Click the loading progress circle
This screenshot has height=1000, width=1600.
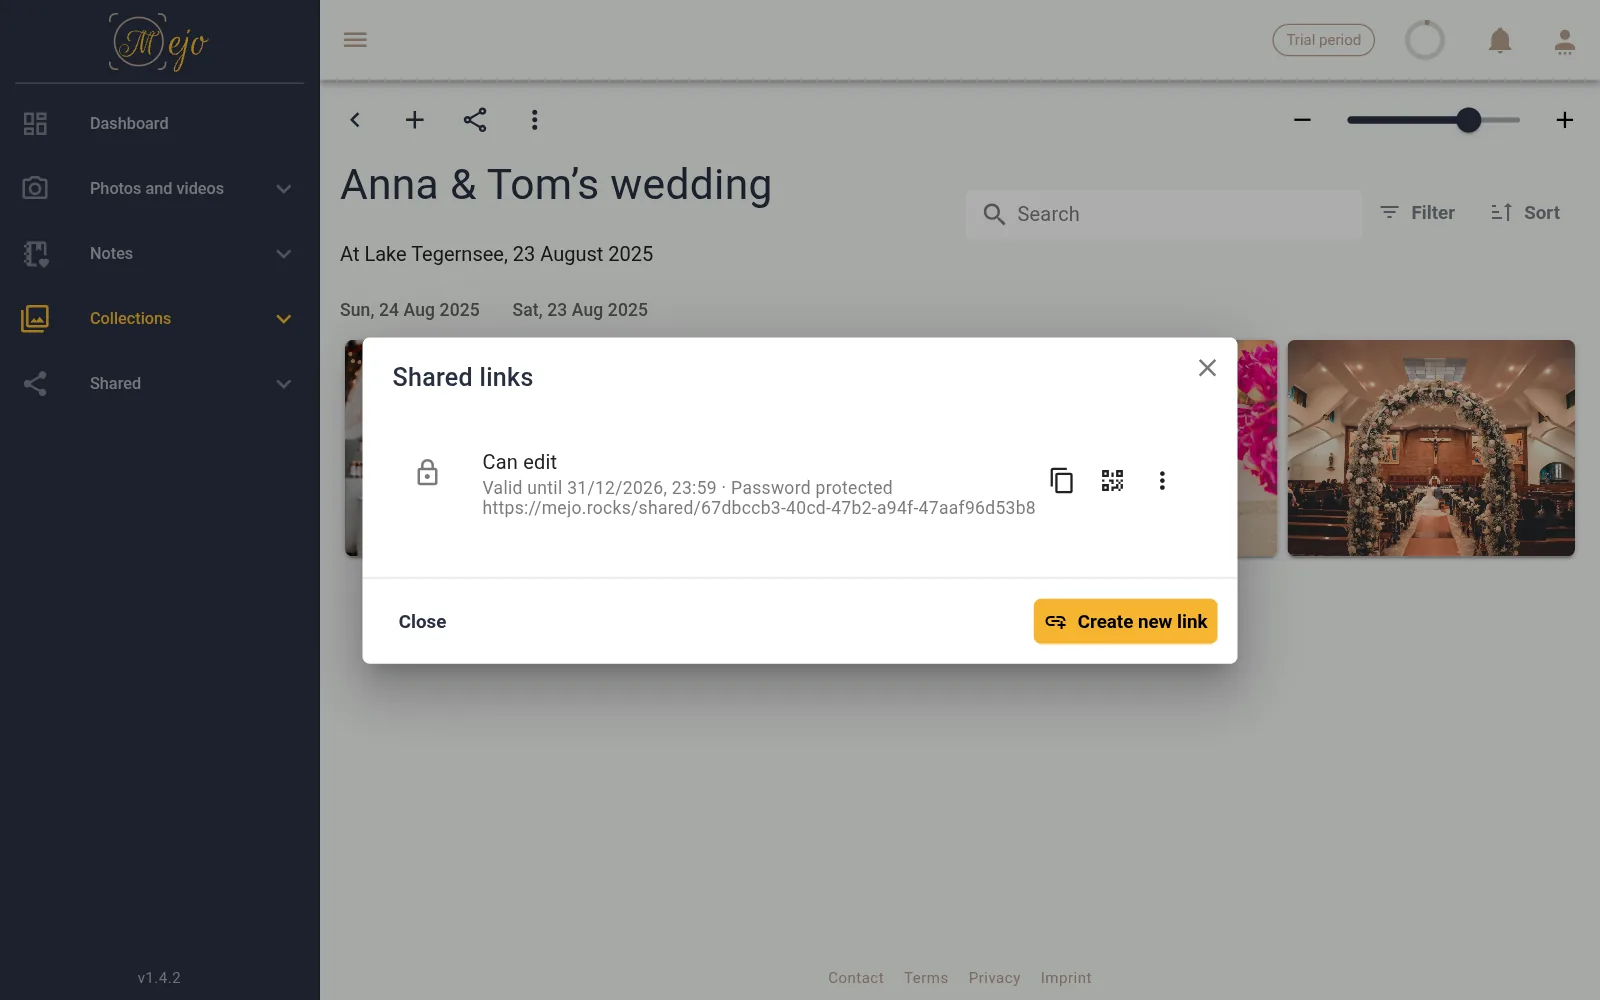[x=1425, y=40]
